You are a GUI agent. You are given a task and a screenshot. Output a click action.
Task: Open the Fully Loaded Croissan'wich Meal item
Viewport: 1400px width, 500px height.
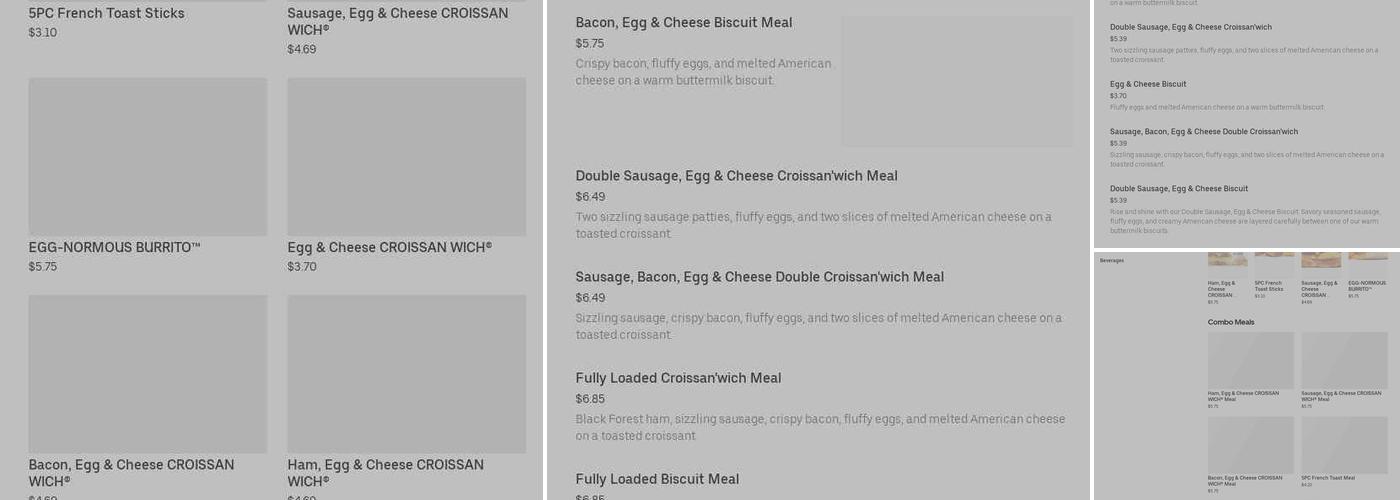click(678, 378)
